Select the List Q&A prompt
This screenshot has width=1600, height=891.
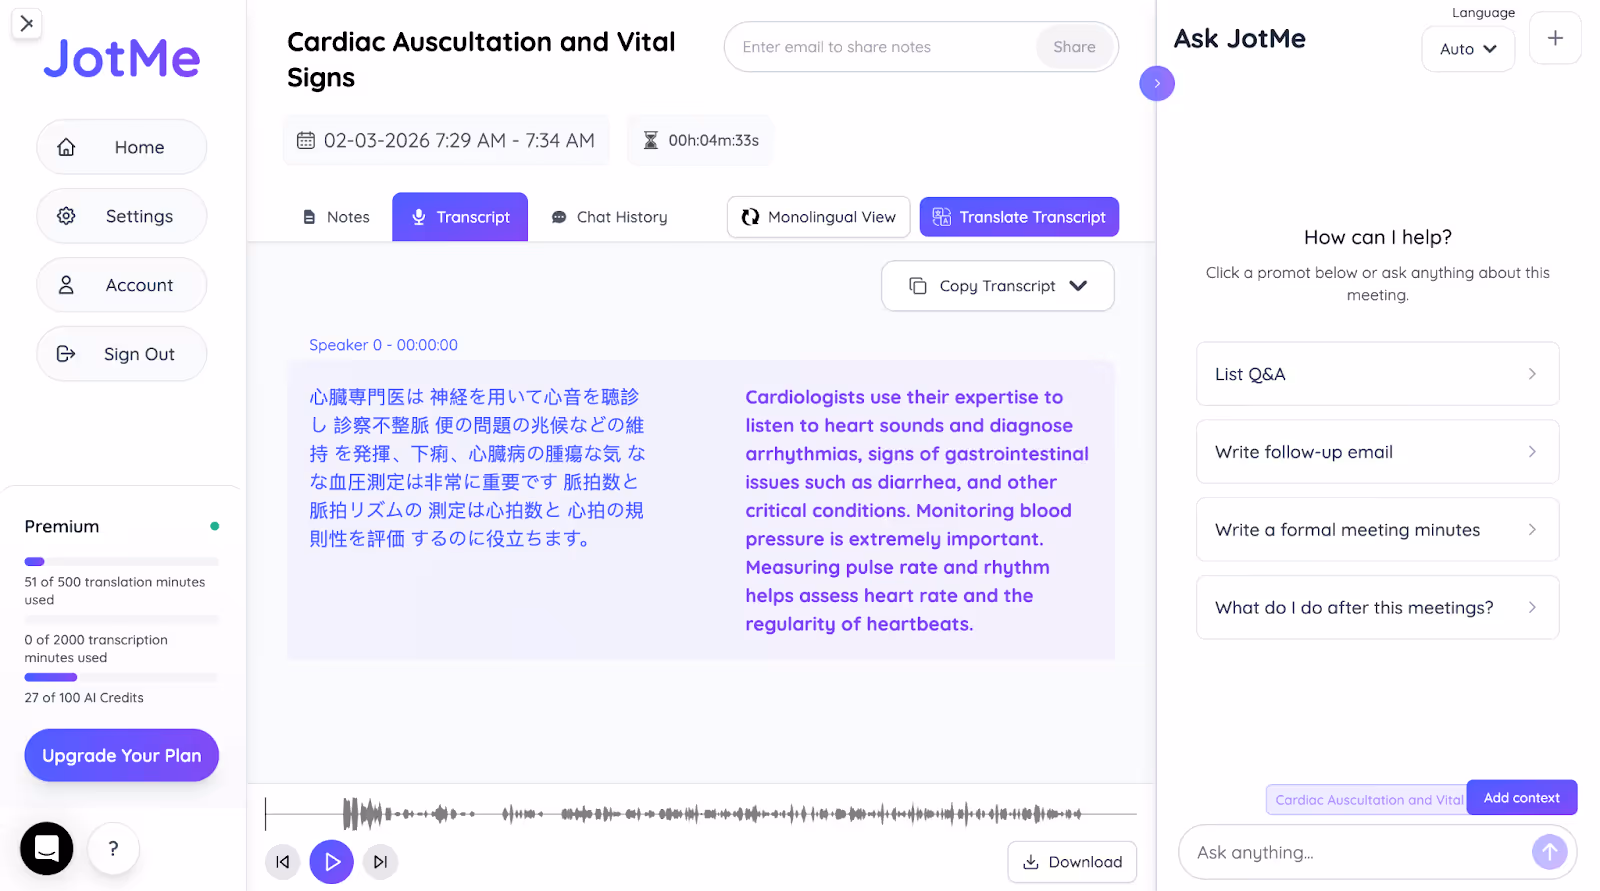tap(1377, 374)
